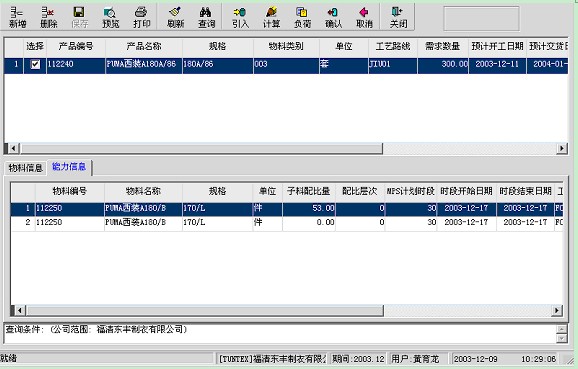578x369 pixels.
Task: Click the 确认 (Confirm) toolbar icon
Action: pos(333,17)
